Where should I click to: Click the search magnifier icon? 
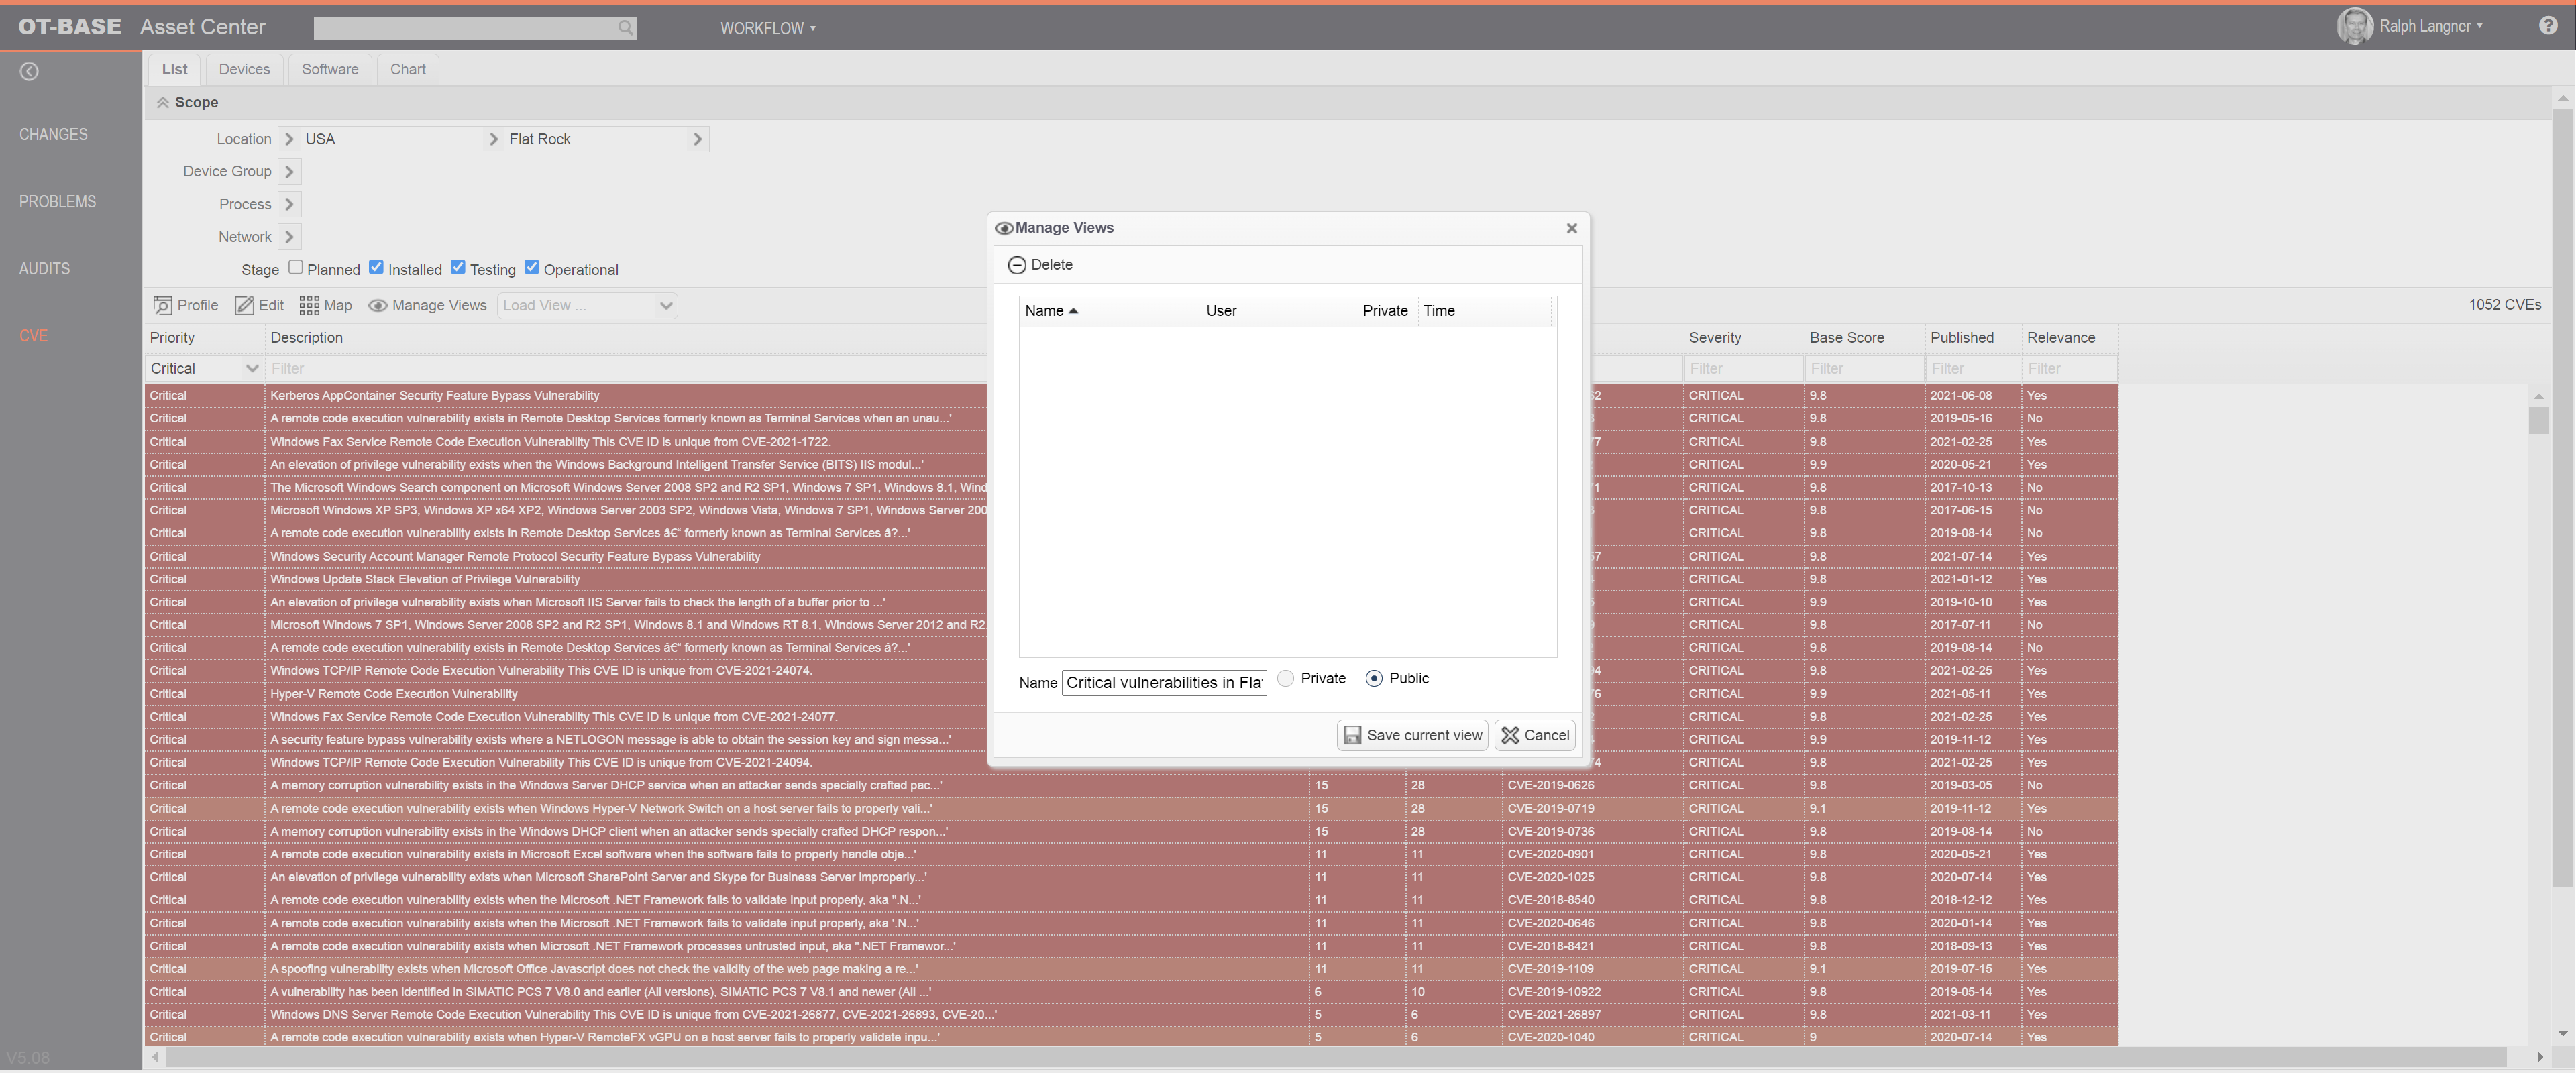point(625,28)
